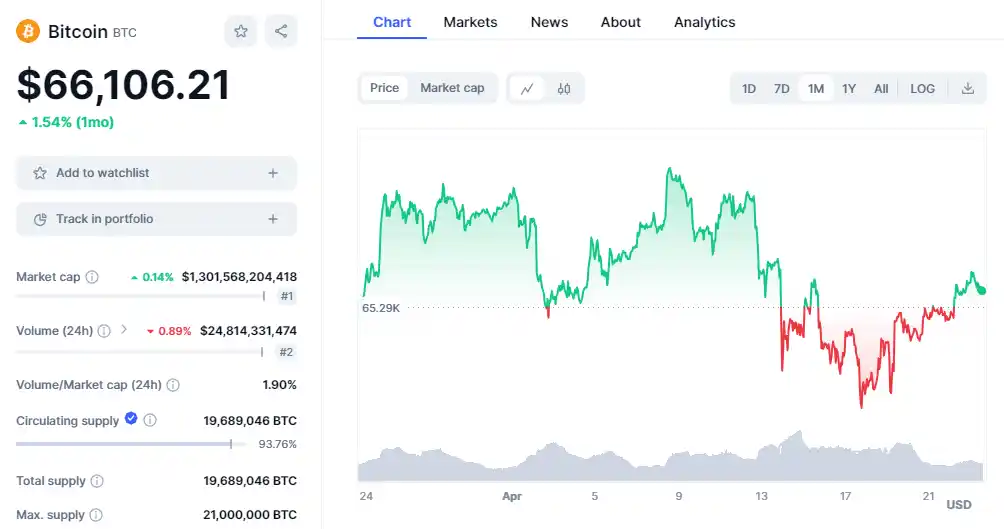
Task: Expand Add to watlist plus sign
Action: pos(273,173)
